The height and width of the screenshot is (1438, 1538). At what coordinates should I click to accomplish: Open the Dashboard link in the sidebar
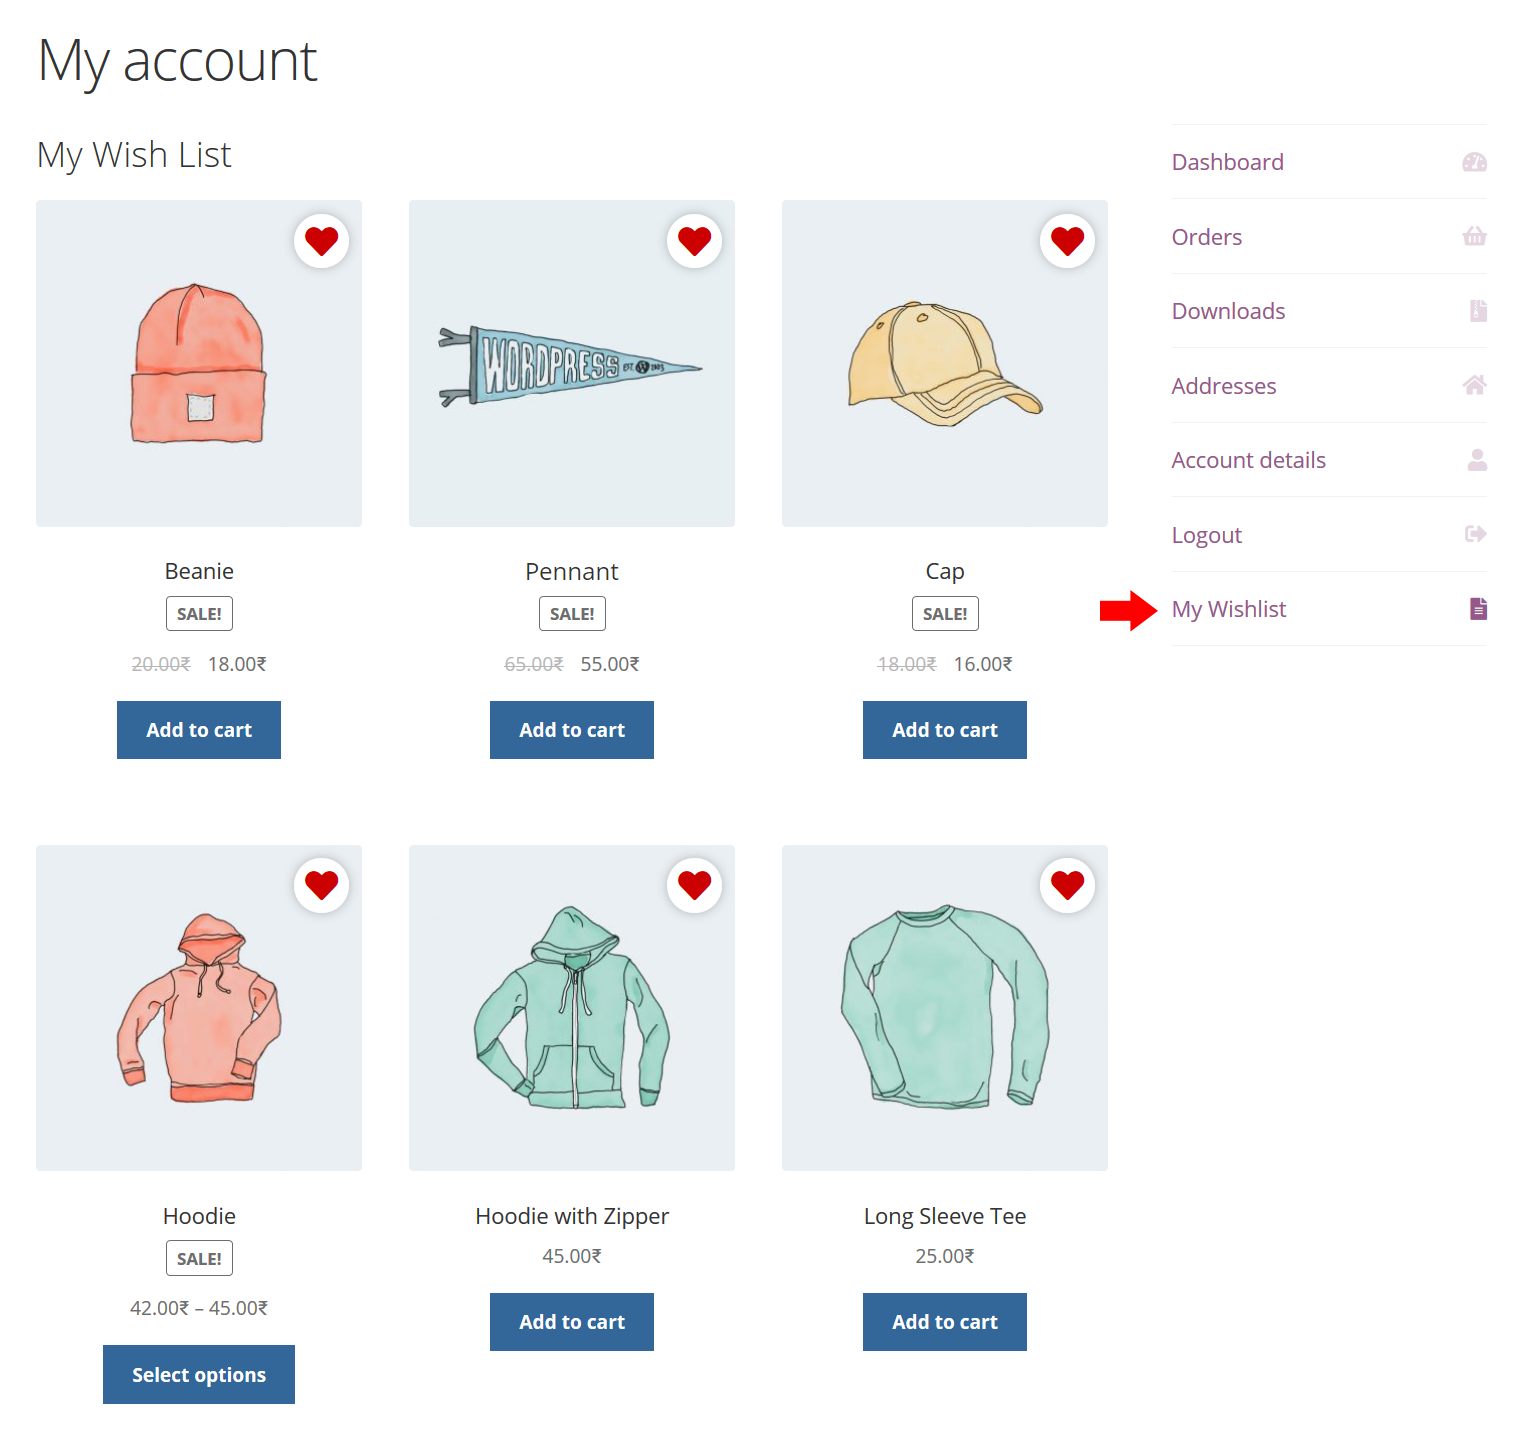coord(1227,161)
